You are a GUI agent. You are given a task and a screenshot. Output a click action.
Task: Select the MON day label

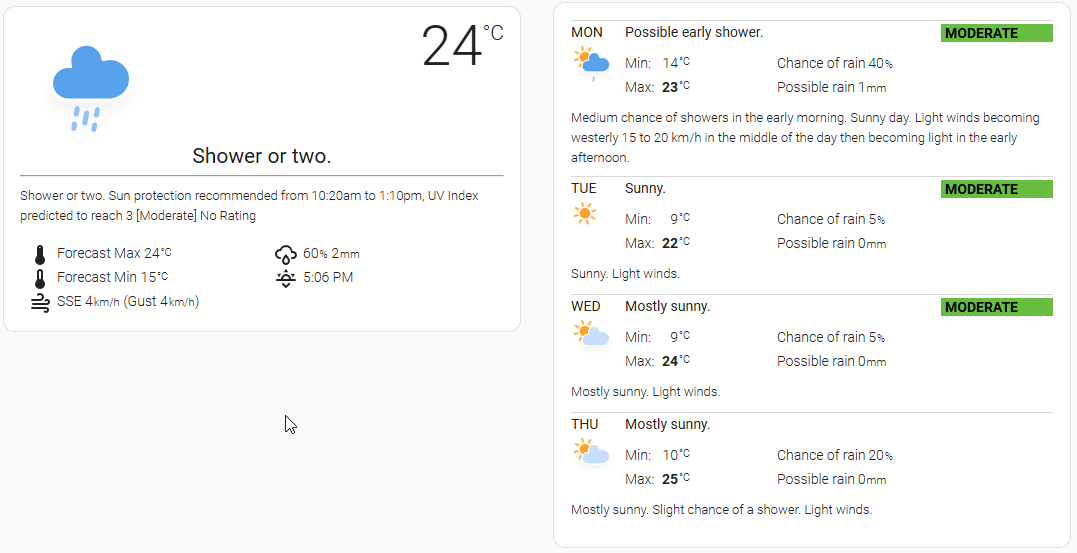point(587,33)
